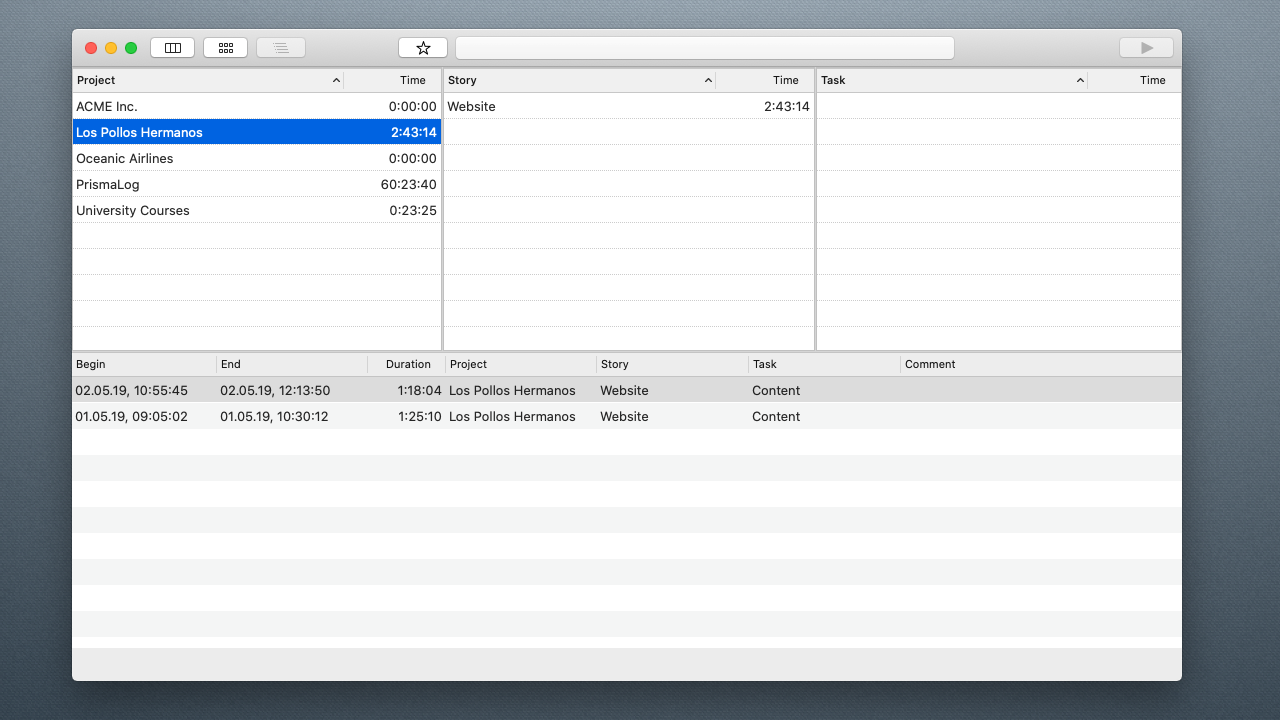
Task: Start the timer with the play button
Action: point(1146,47)
